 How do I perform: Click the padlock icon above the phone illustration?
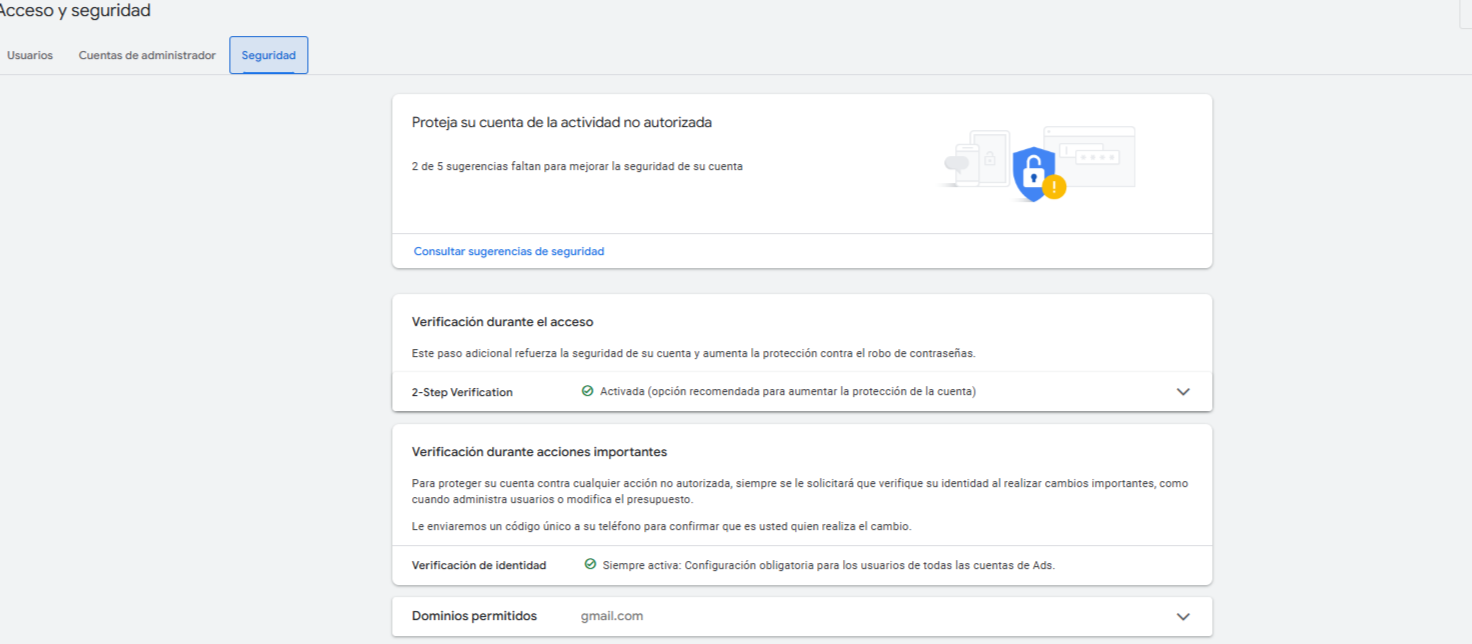(x=990, y=158)
